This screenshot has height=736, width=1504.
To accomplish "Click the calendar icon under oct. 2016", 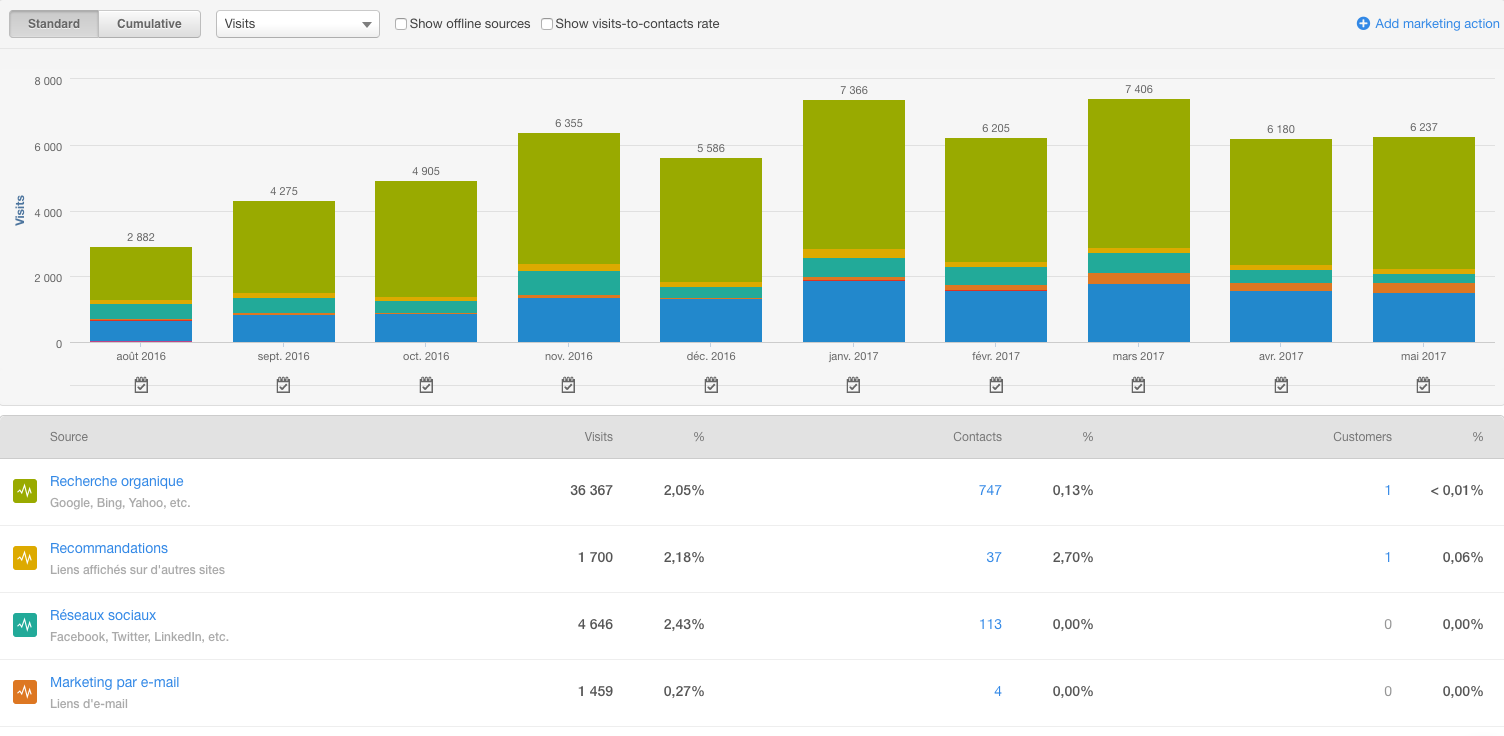I will (x=426, y=385).
